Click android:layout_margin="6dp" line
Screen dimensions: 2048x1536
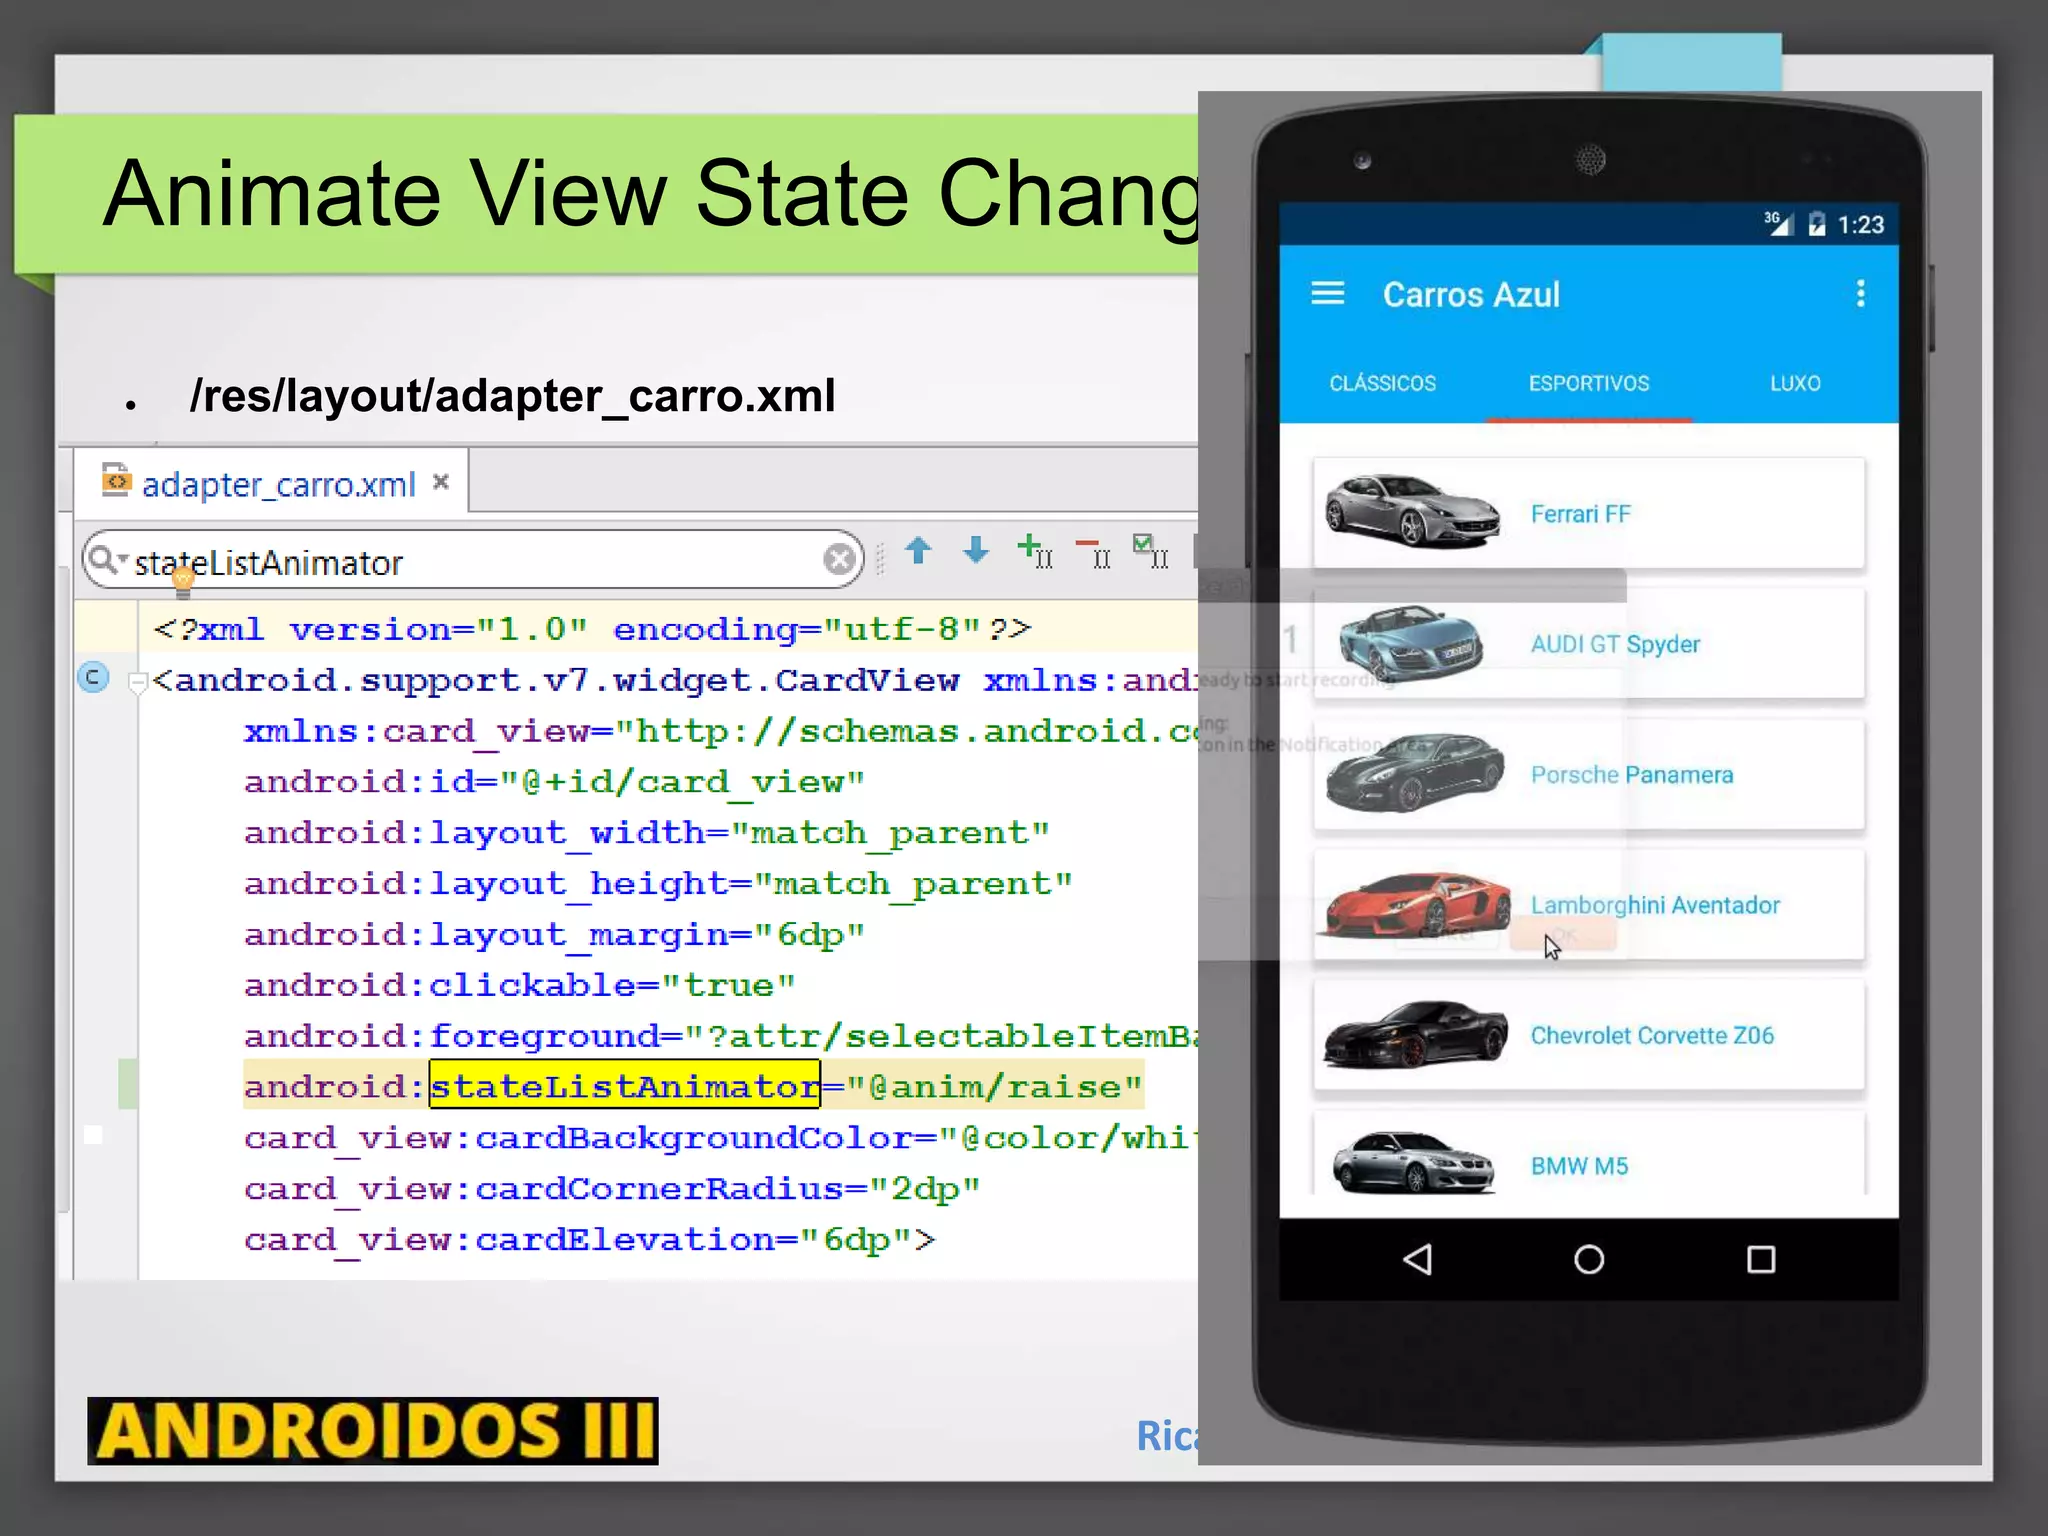tap(555, 934)
